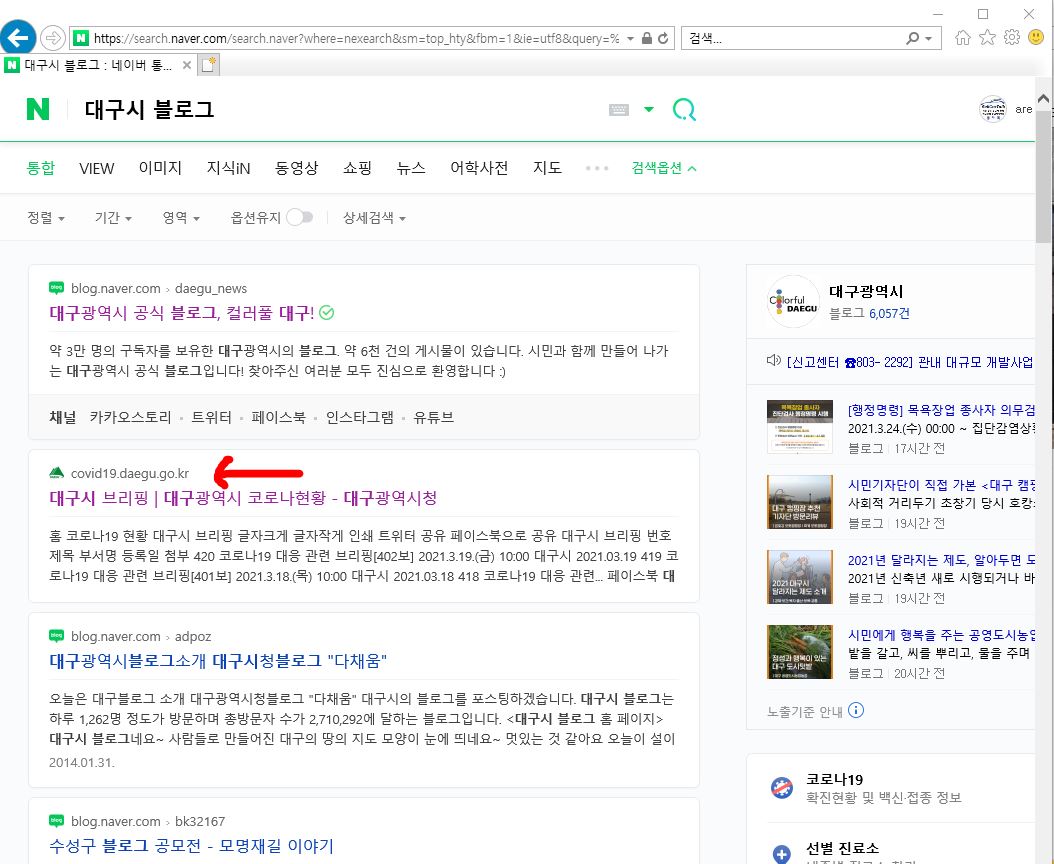Click the 유튜브 channel link

coord(434,418)
